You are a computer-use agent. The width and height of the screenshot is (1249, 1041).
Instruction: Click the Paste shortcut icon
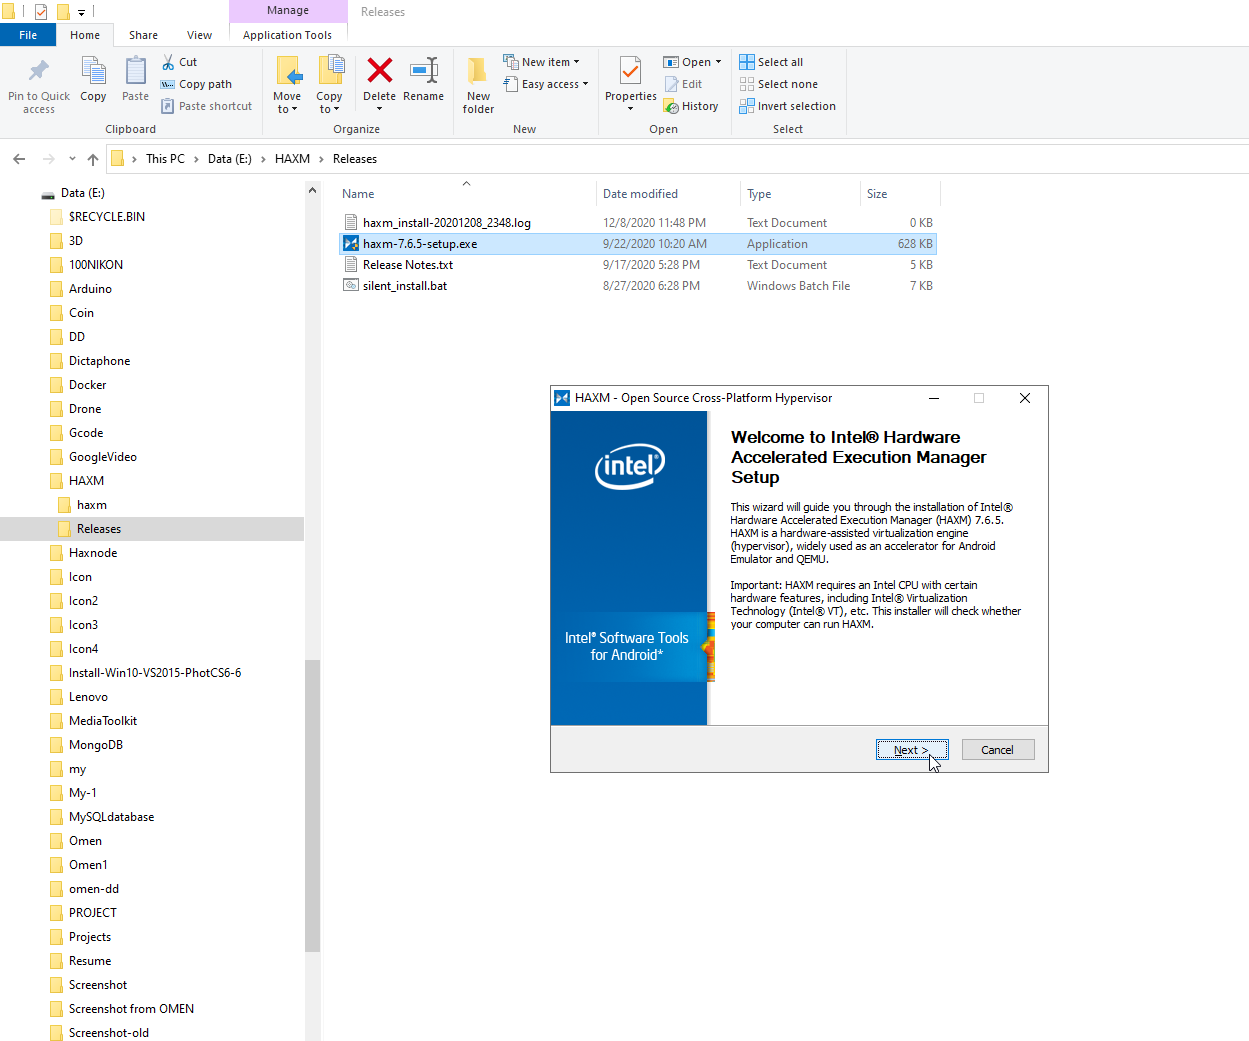pyautogui.click(x=168, y=106)
